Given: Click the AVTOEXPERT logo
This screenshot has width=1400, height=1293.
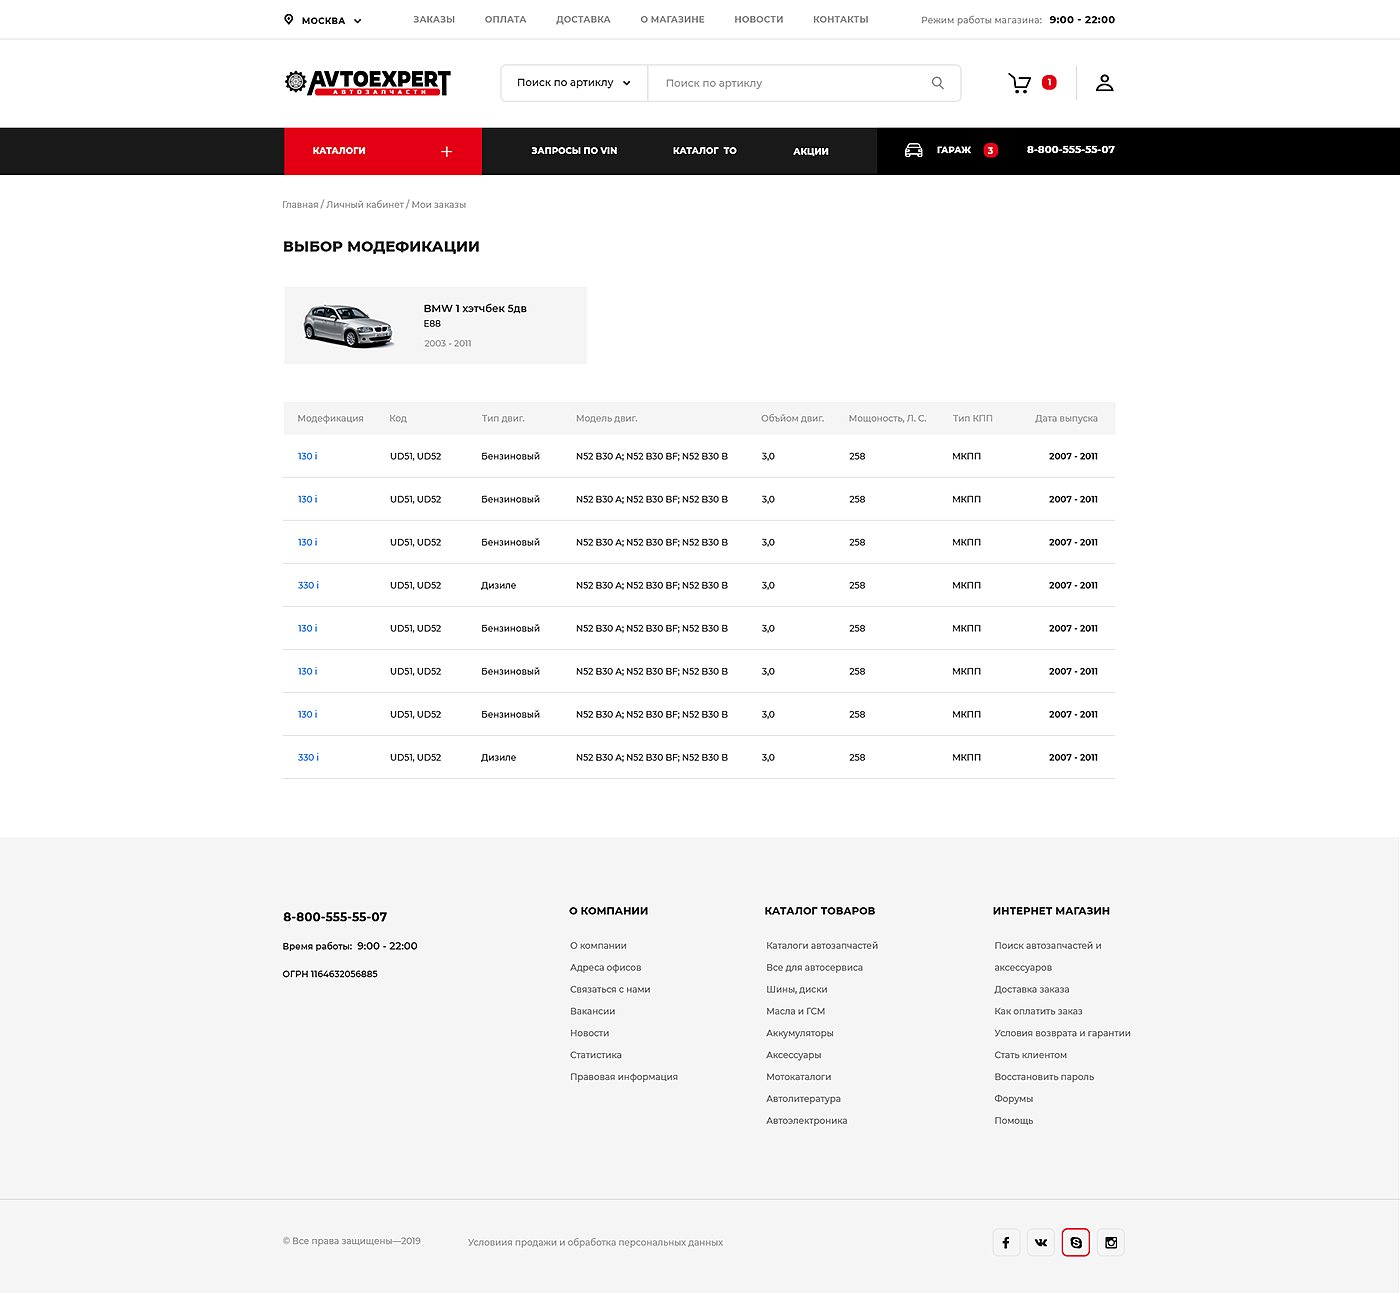Looking at the screenshot, I should click(x=367, y=83).
